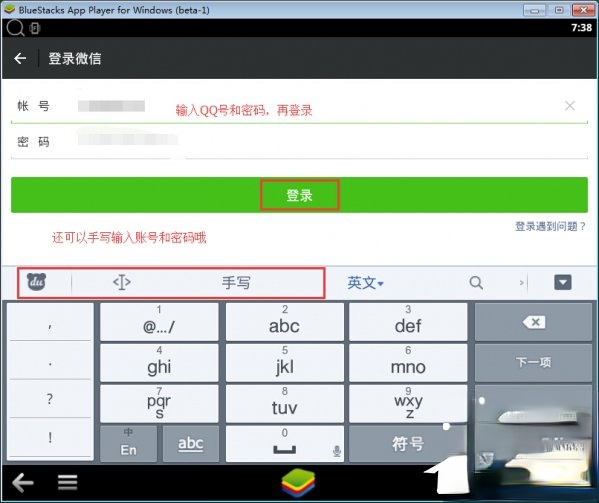Open the 符号 symbols key
This screenshot has height=503, width=599.
(408, 444)
